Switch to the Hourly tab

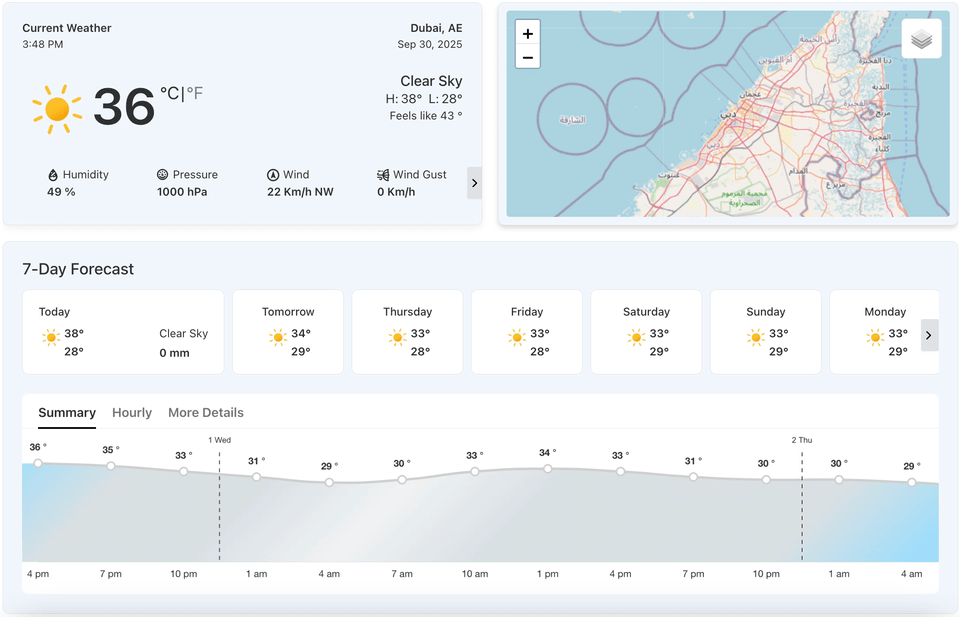pyautogui.click(x=132, y=413)
